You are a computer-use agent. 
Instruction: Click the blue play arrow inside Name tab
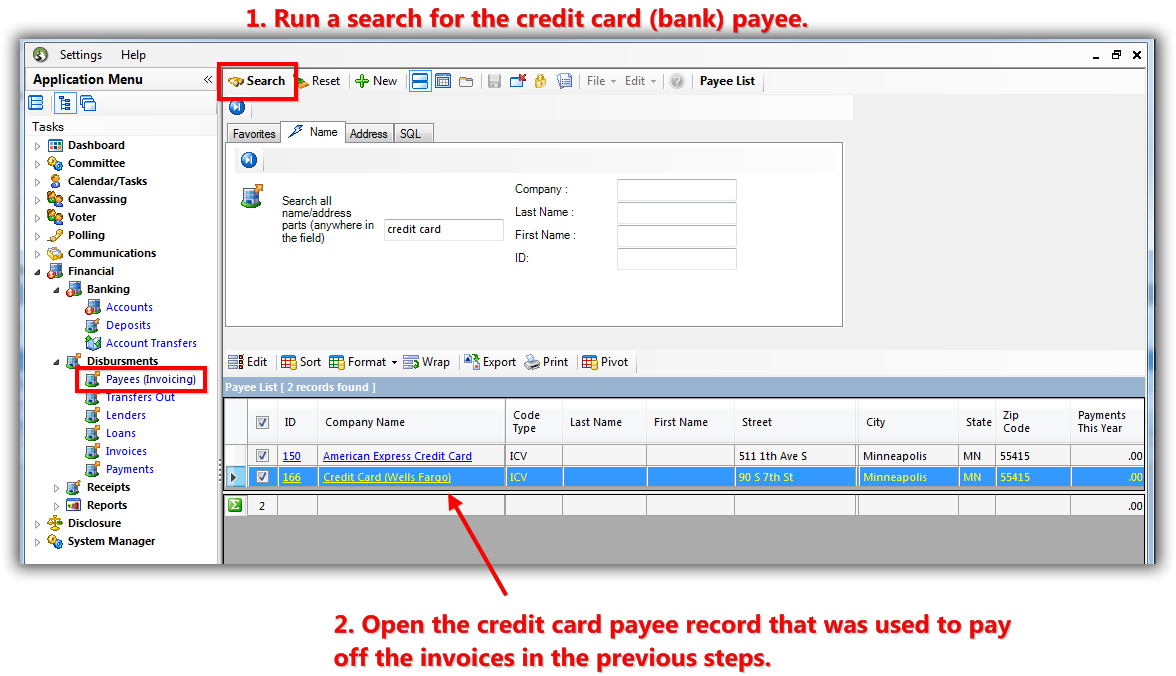tap(249, 160)
